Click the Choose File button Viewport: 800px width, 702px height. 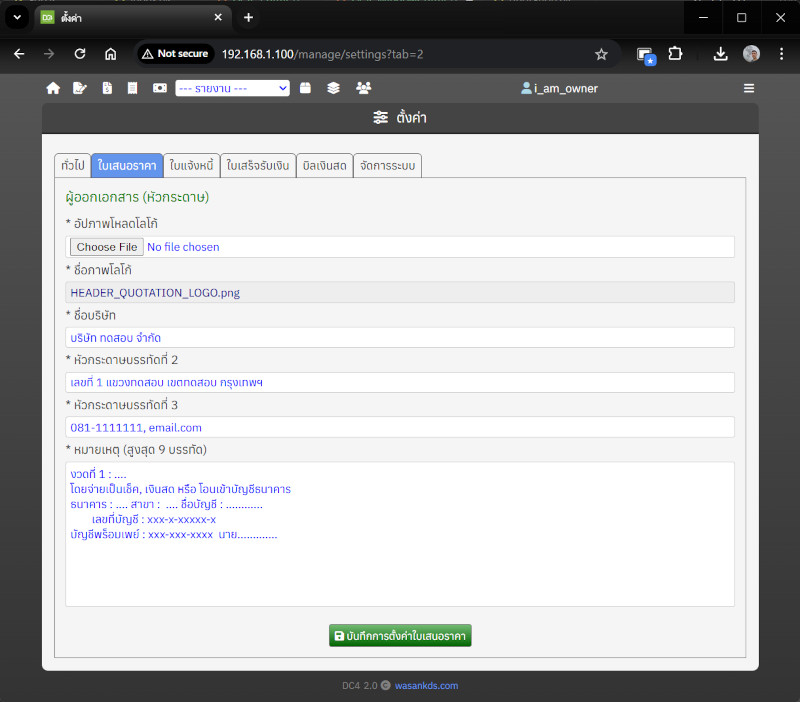[x=106, y=247]
